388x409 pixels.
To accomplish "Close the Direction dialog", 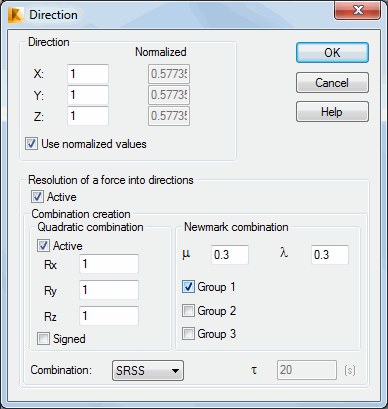I will [x=358, y=10].
